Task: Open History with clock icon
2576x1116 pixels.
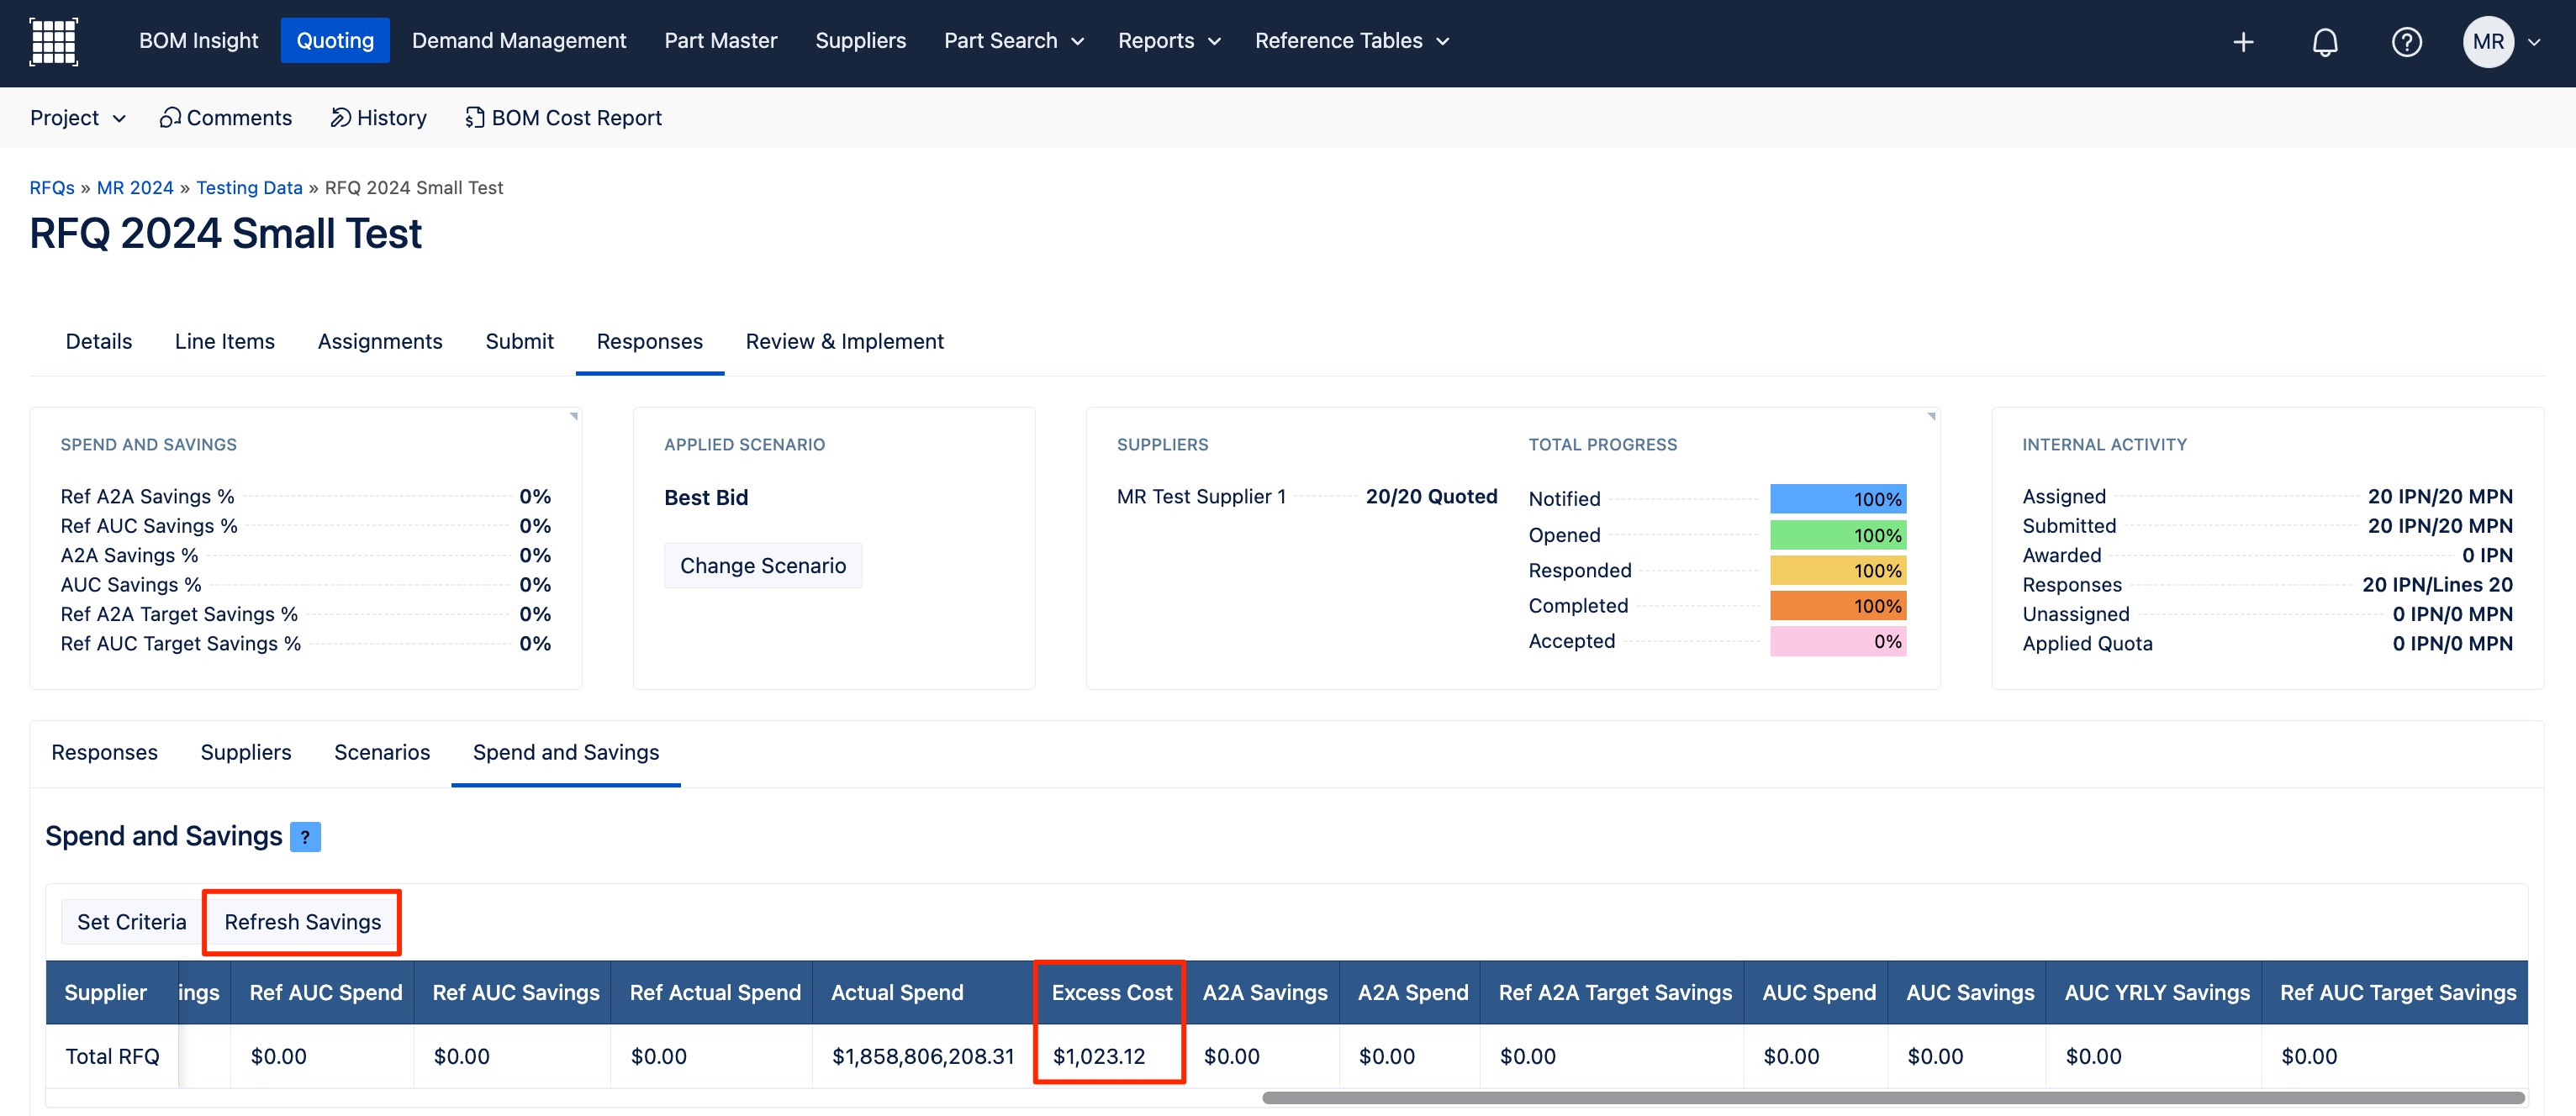Action: [378, 118]
